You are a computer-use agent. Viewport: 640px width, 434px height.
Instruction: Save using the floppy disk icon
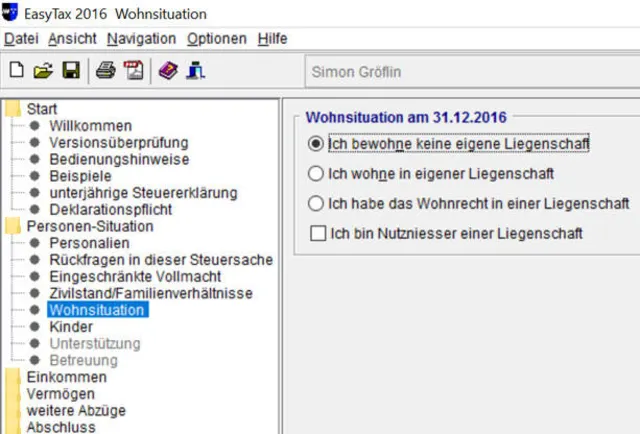coord(71,71)
